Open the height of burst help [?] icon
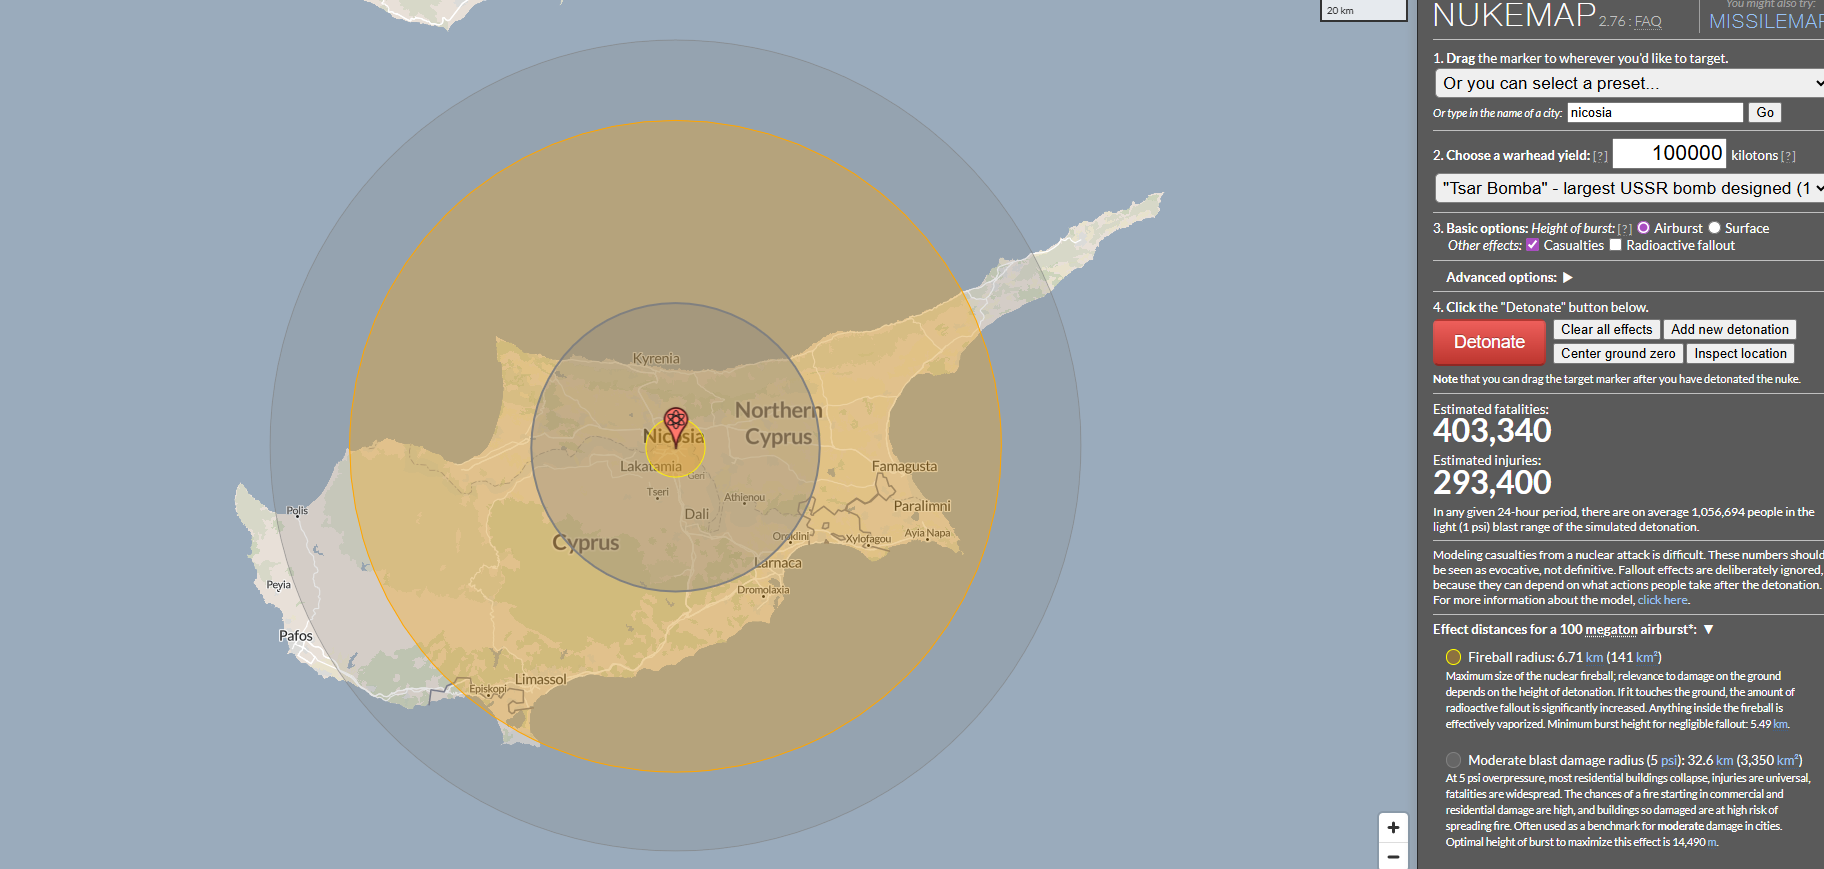Viewport: 1824px width, 869px height. coord(1624,229)
